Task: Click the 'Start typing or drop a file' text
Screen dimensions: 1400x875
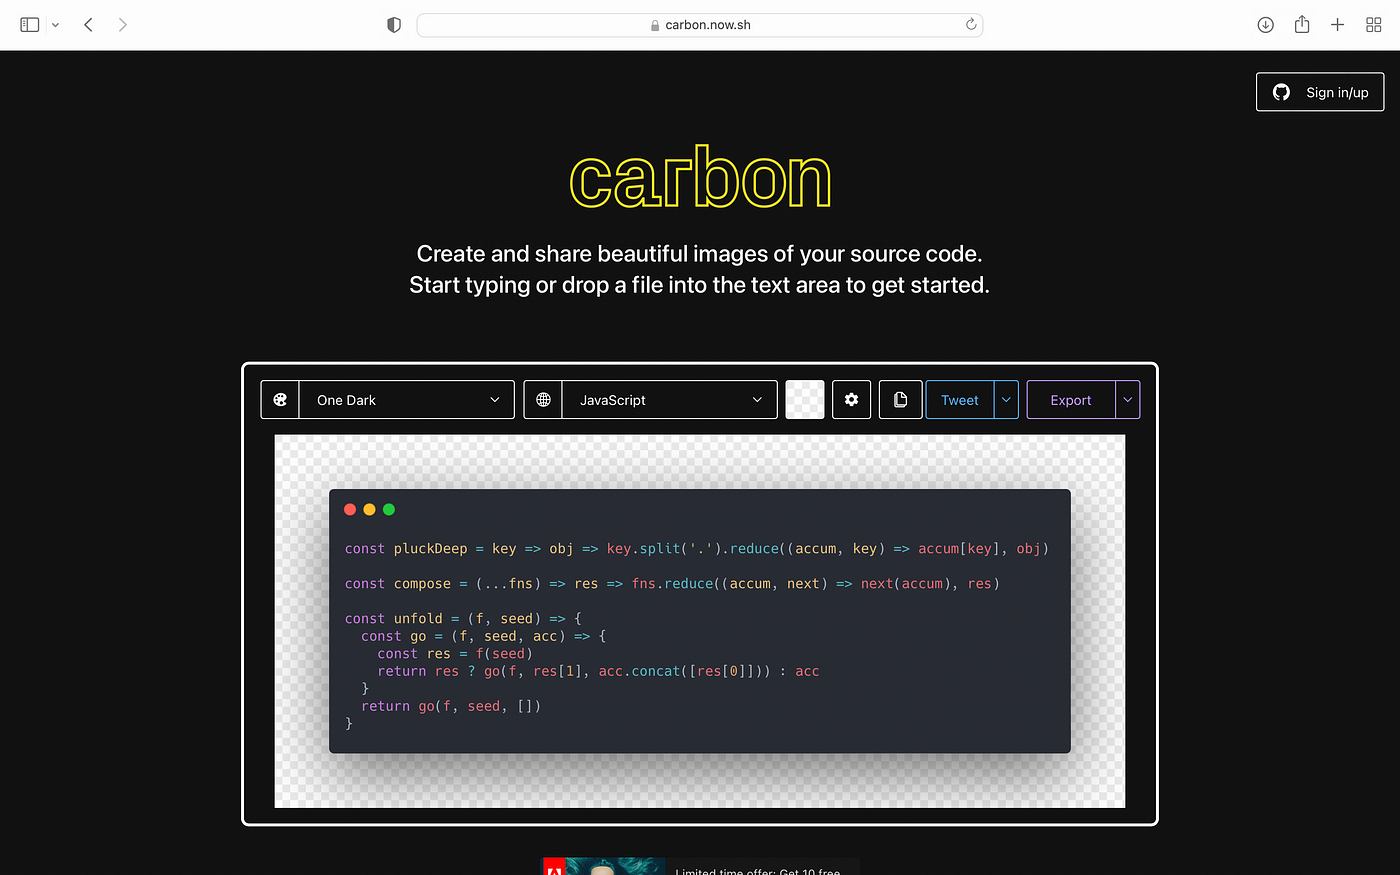Action: click(x=700, y=285)
